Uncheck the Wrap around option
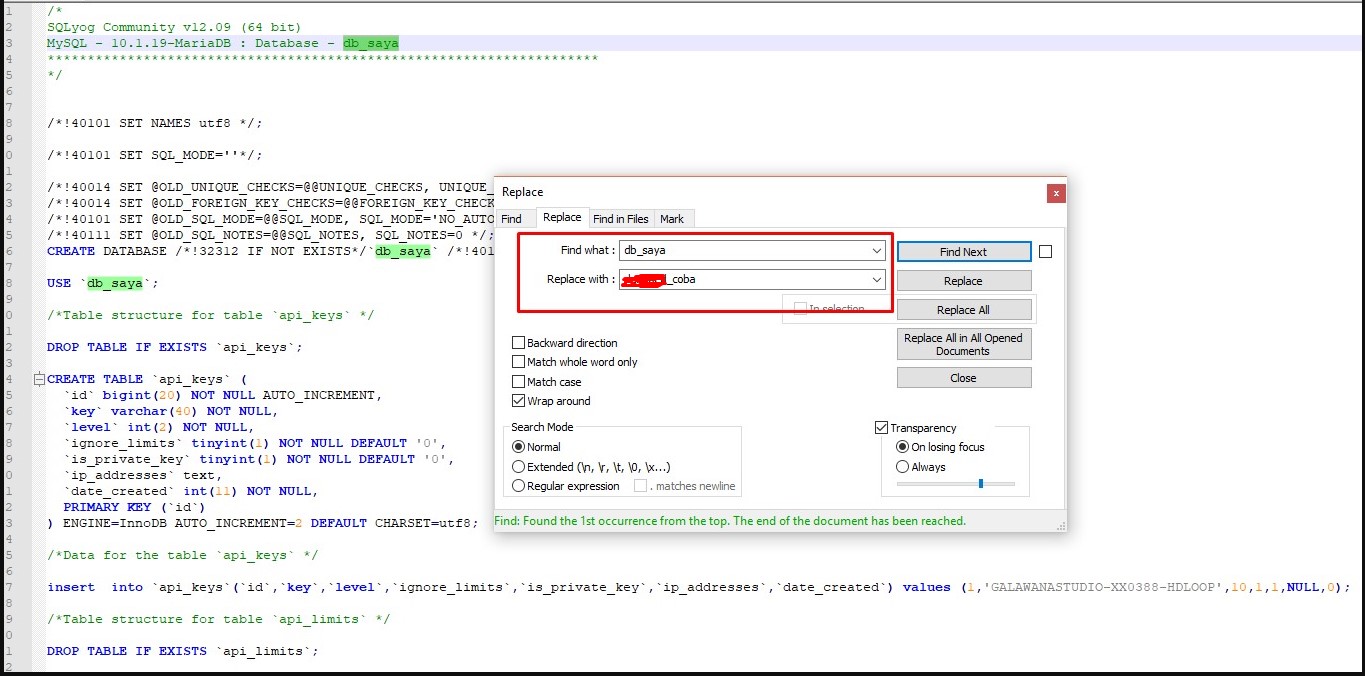The image size is (1365, 676). (519, 401)
